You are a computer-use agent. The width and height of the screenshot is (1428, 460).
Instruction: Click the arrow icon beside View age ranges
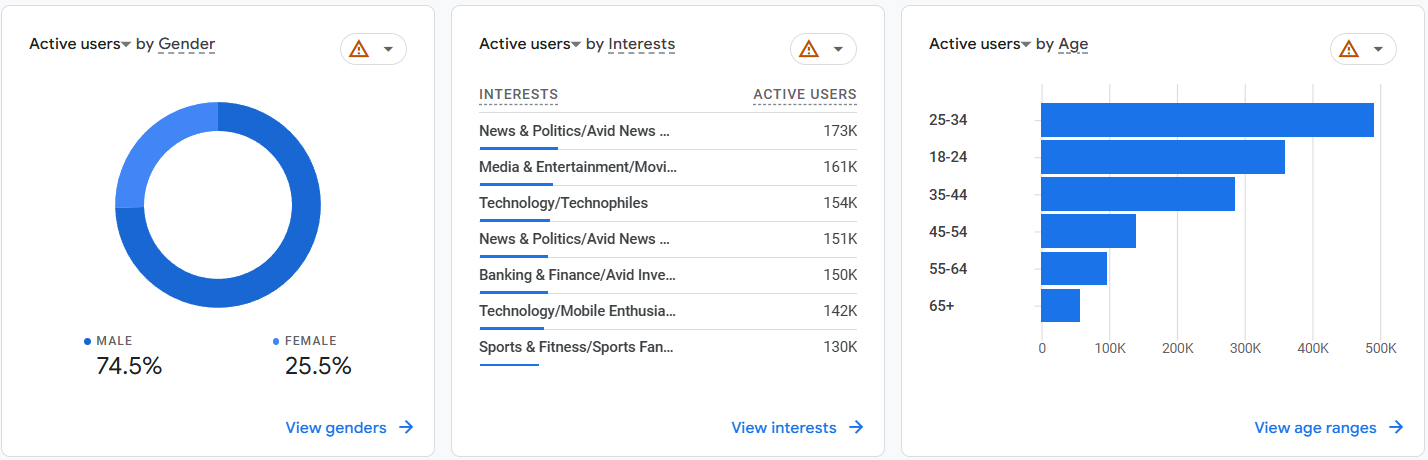(1396, 428)
